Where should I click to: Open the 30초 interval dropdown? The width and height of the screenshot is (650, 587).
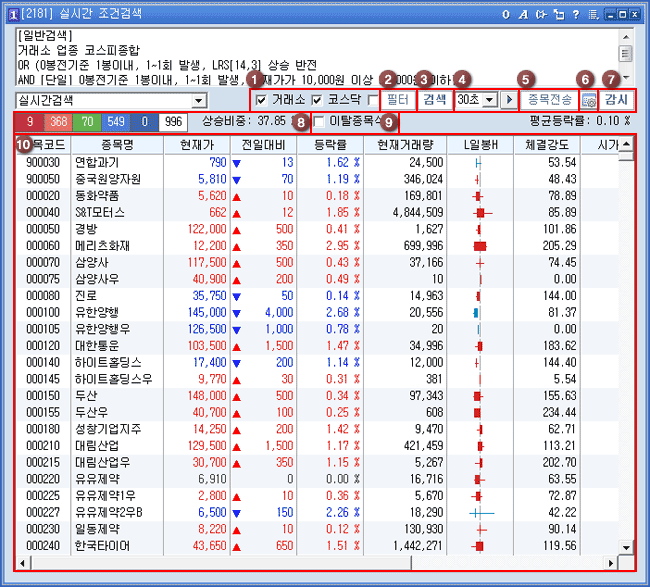coord(489,100)
